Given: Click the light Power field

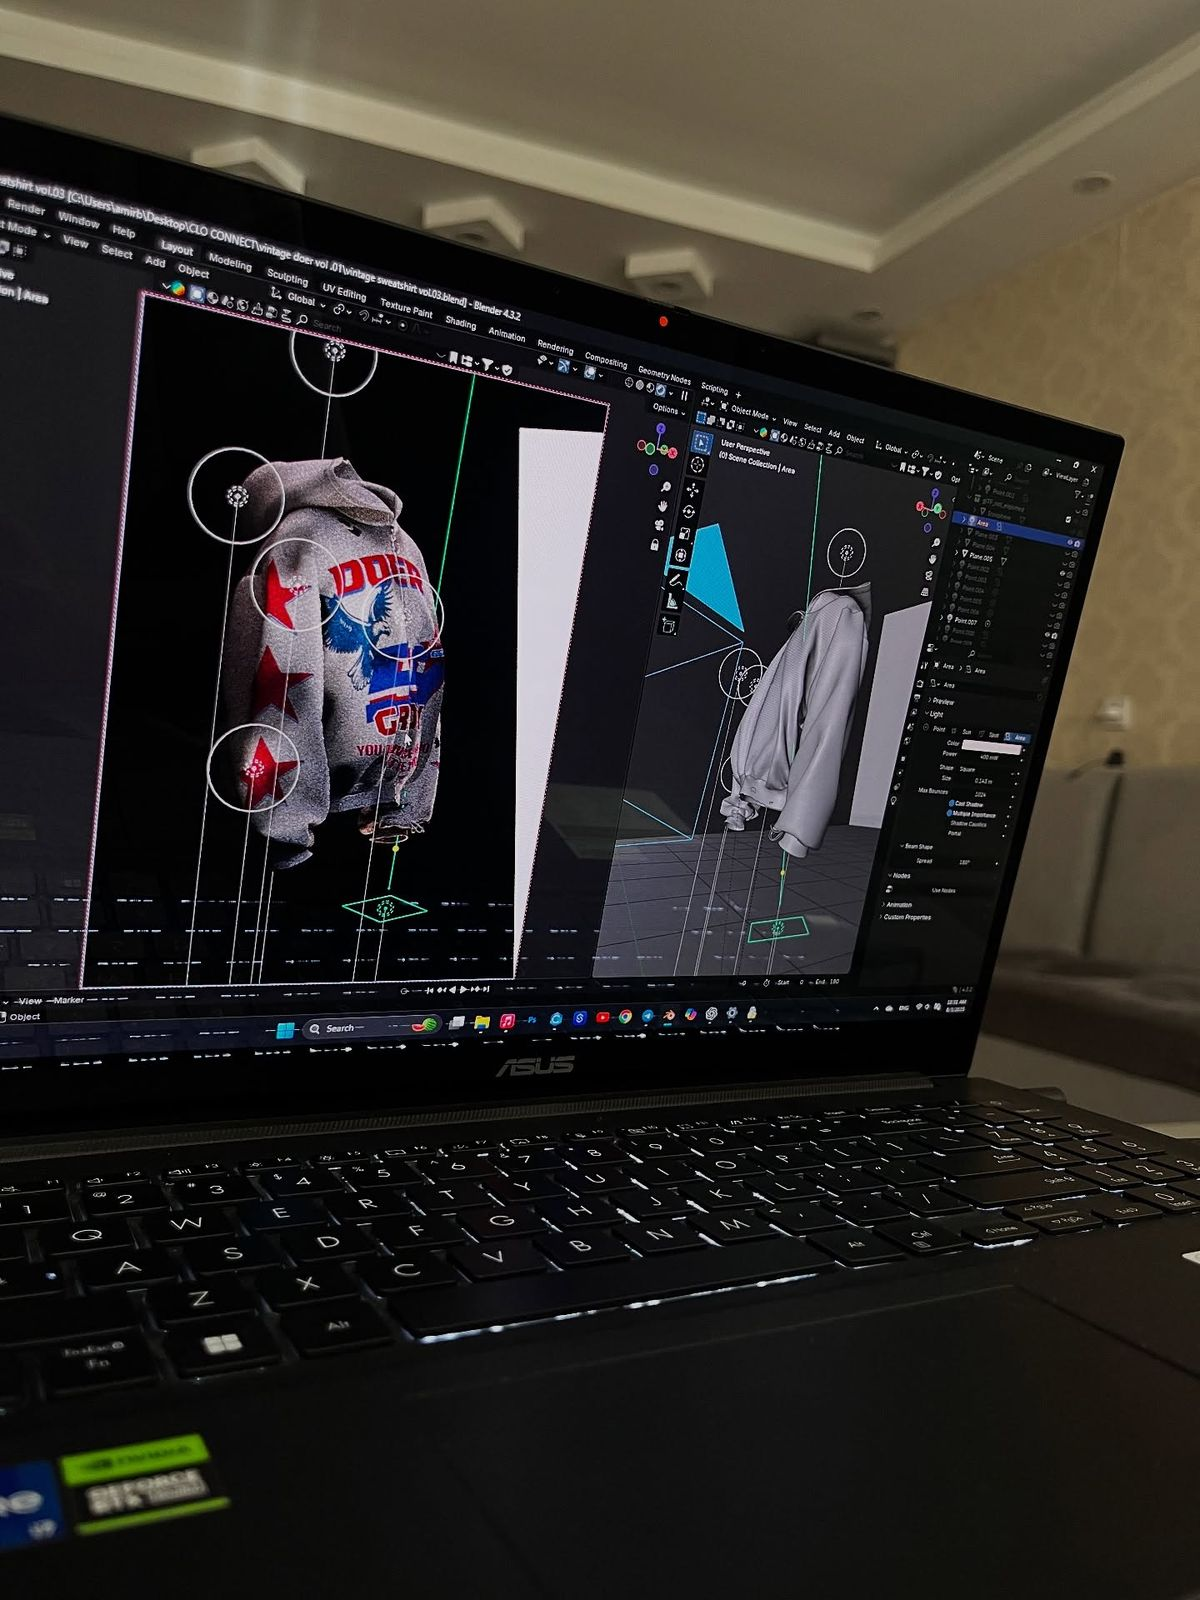Looking at the screenshot, I should [x=988, y=757].
